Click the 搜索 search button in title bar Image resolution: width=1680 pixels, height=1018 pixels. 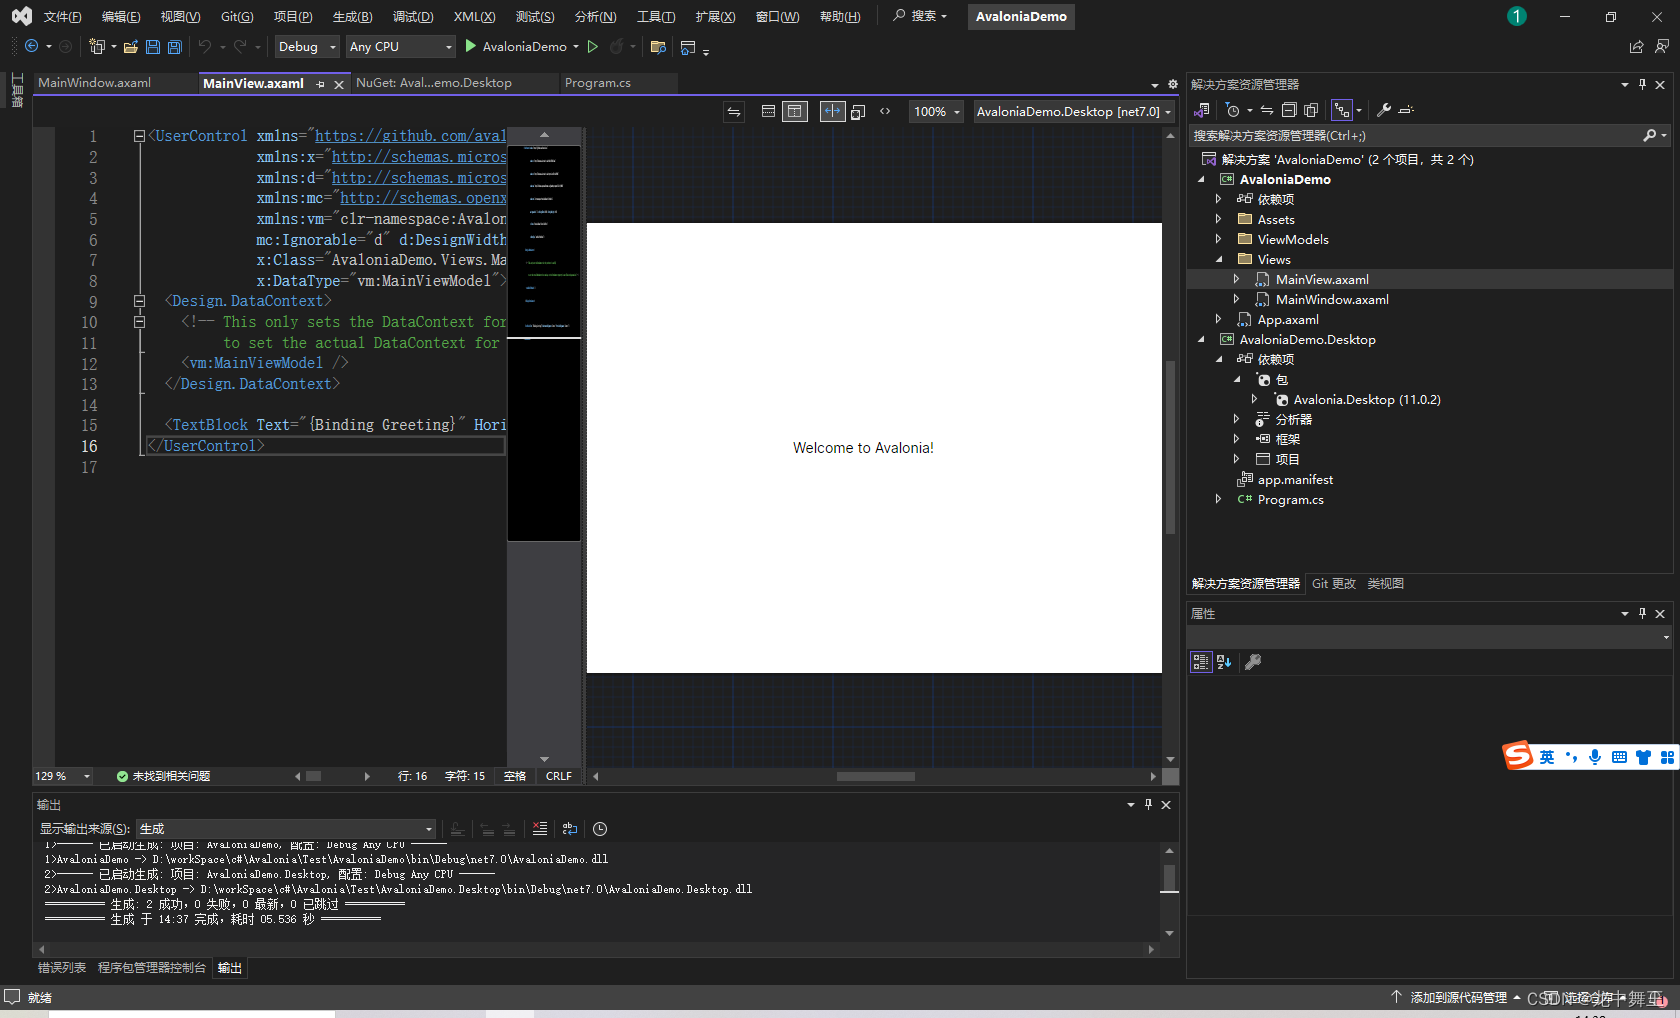[919, 16]
